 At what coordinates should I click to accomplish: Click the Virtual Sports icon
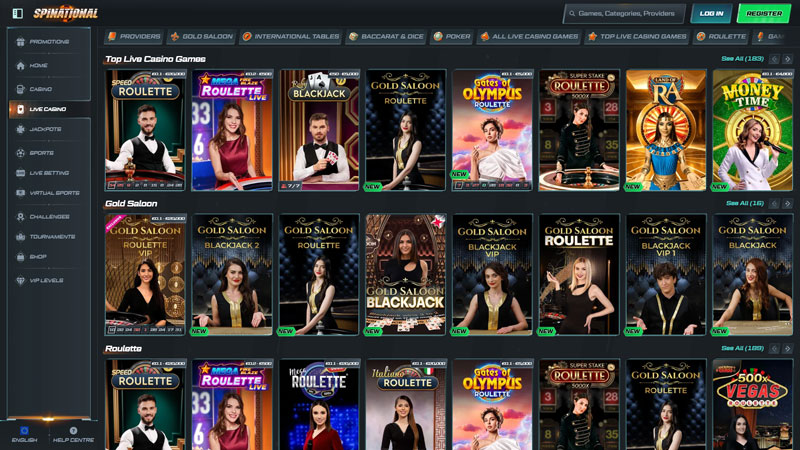20,193
